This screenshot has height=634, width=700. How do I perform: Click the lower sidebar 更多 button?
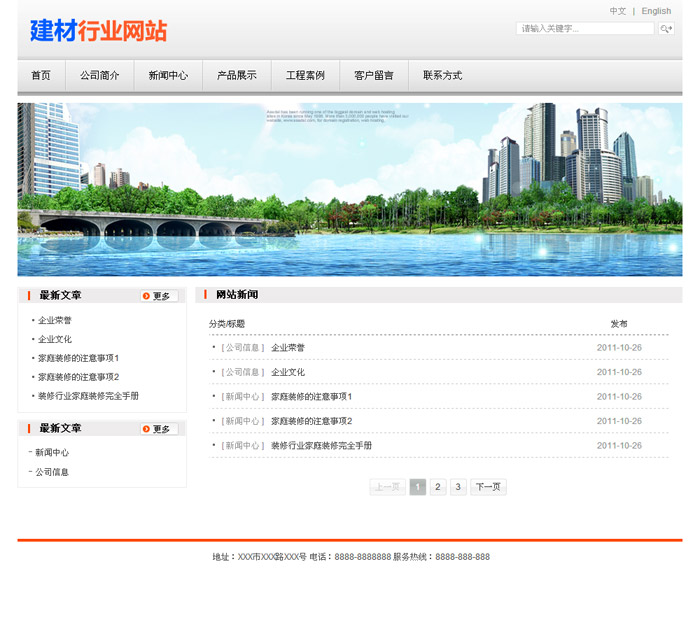(159, 429)
